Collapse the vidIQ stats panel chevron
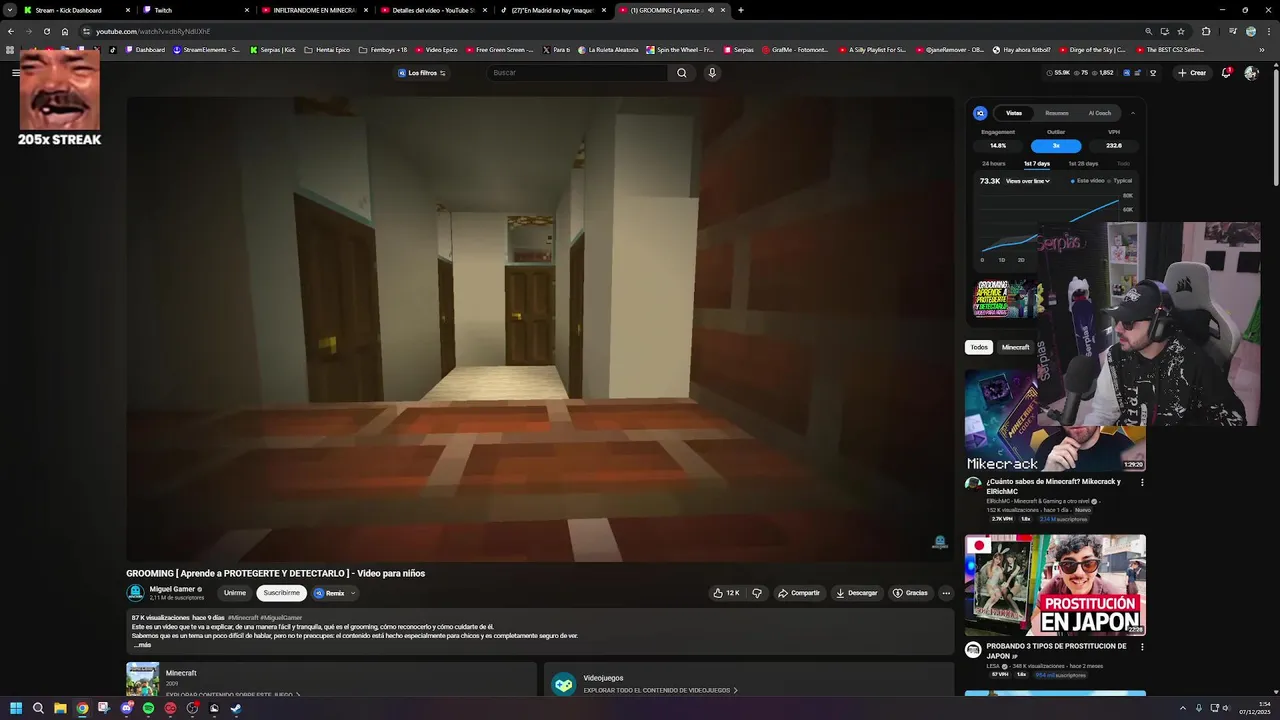Screen dimensions: 1280x720 1133,113
